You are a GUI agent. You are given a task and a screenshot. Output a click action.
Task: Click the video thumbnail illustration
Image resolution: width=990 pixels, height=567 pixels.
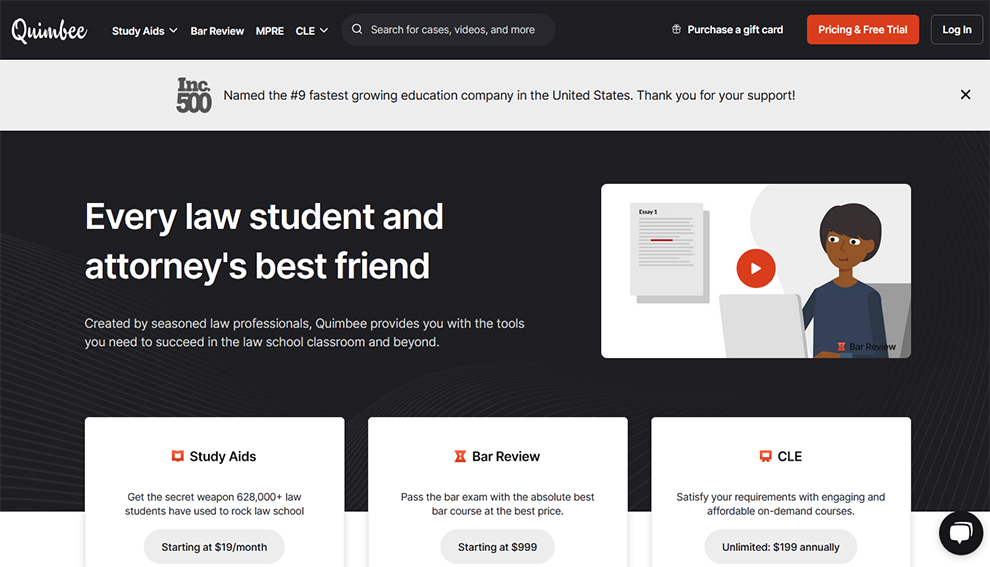pyautogui.click(x=756, y=271)
